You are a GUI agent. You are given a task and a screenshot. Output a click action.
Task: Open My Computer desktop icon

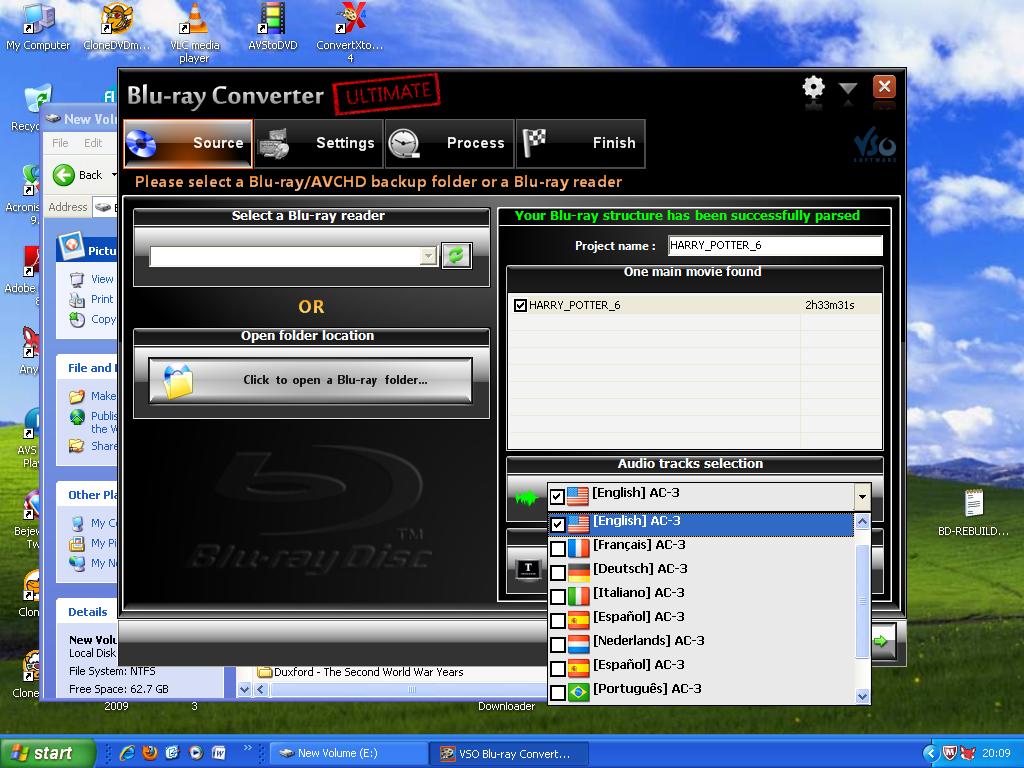[x=38, y=27]
